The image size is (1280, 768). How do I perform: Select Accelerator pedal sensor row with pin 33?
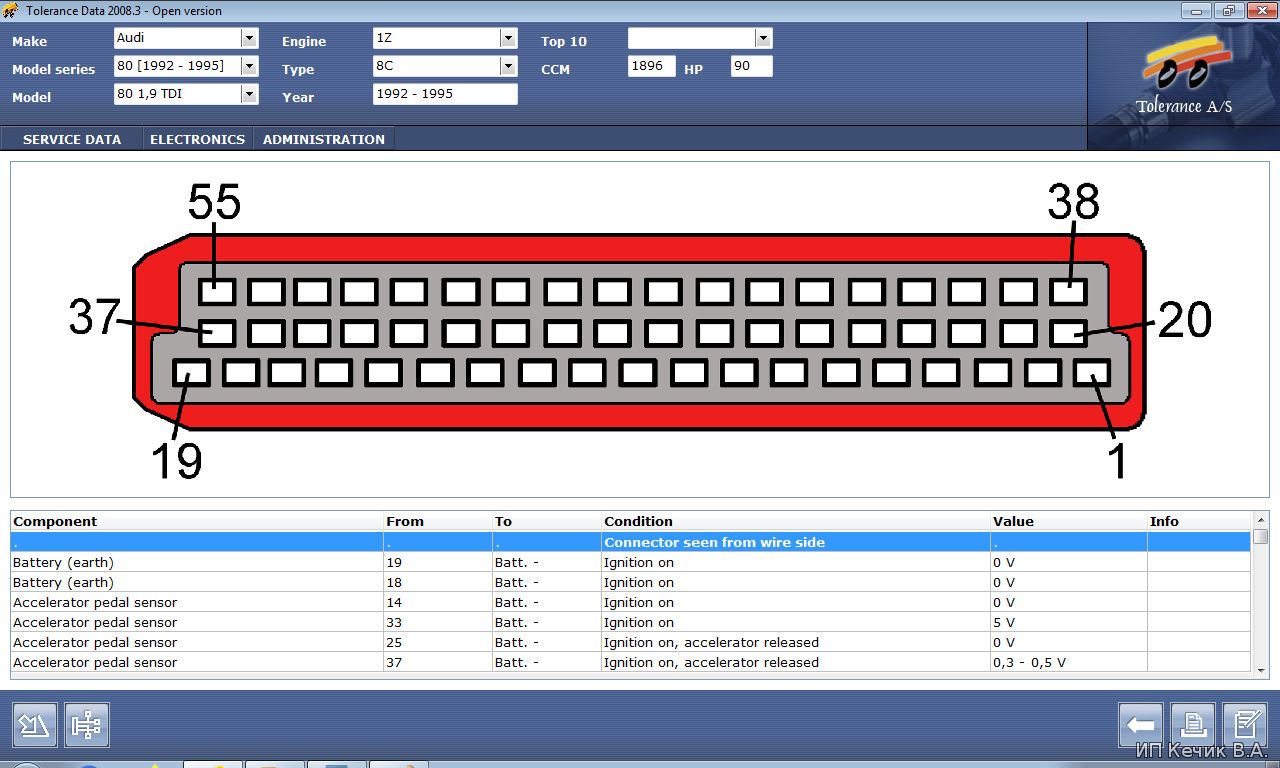[631, 622]
